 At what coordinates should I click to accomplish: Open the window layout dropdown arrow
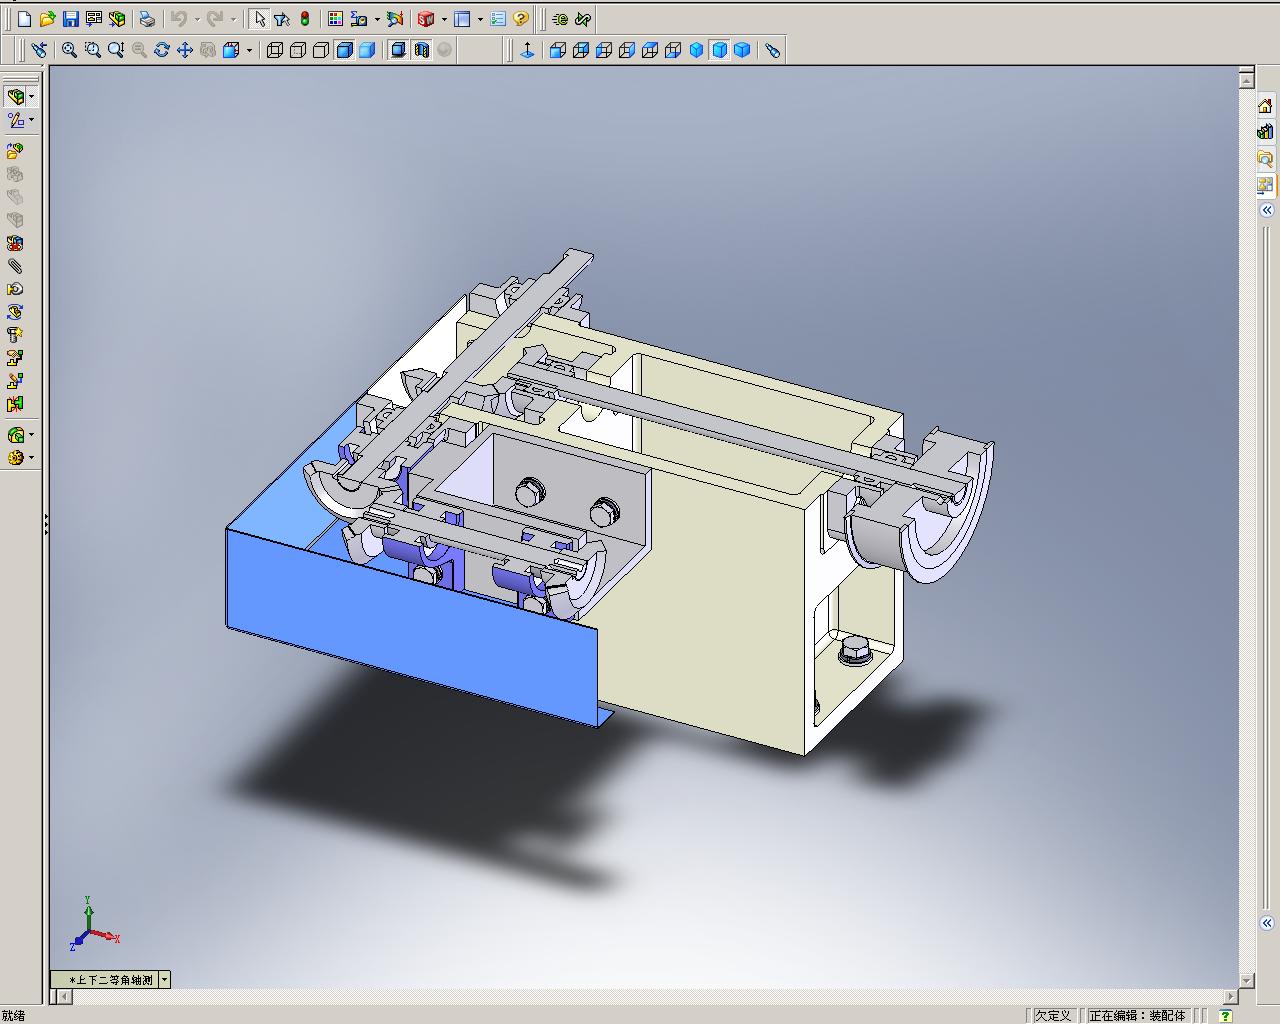pyautogui.click(x=480, y=19)
